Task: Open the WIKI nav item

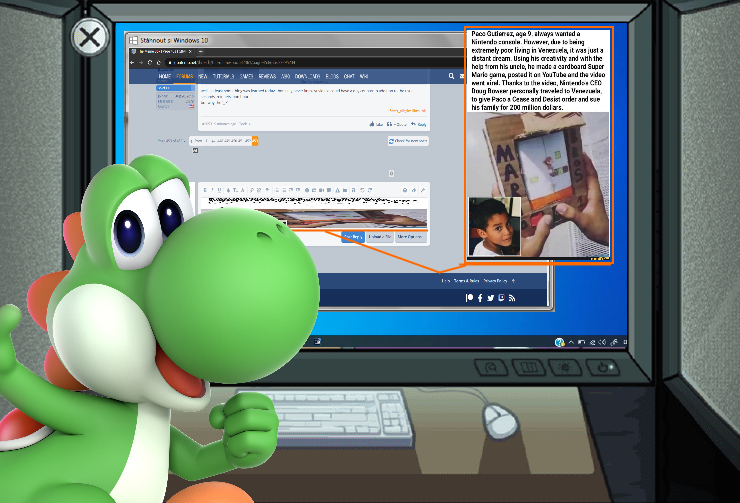Action: coord(363,76)
